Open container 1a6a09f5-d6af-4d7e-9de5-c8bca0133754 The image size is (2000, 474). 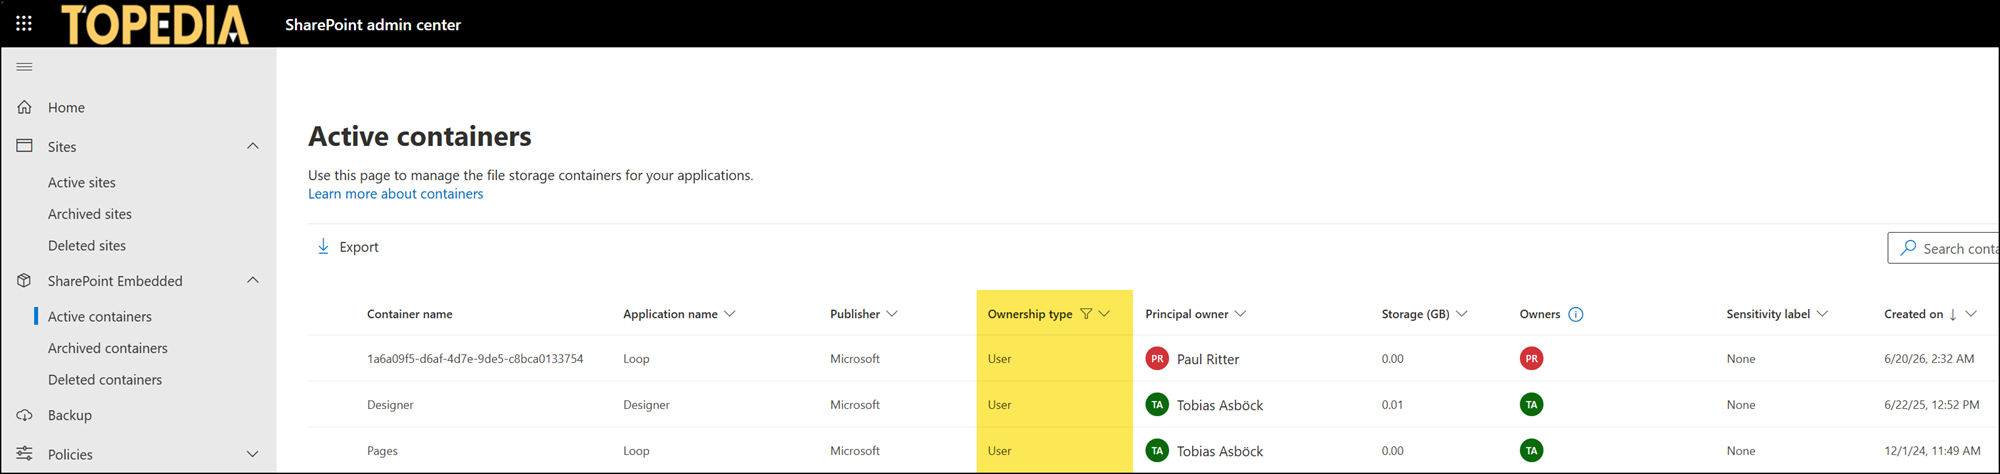tap(475, 359)
